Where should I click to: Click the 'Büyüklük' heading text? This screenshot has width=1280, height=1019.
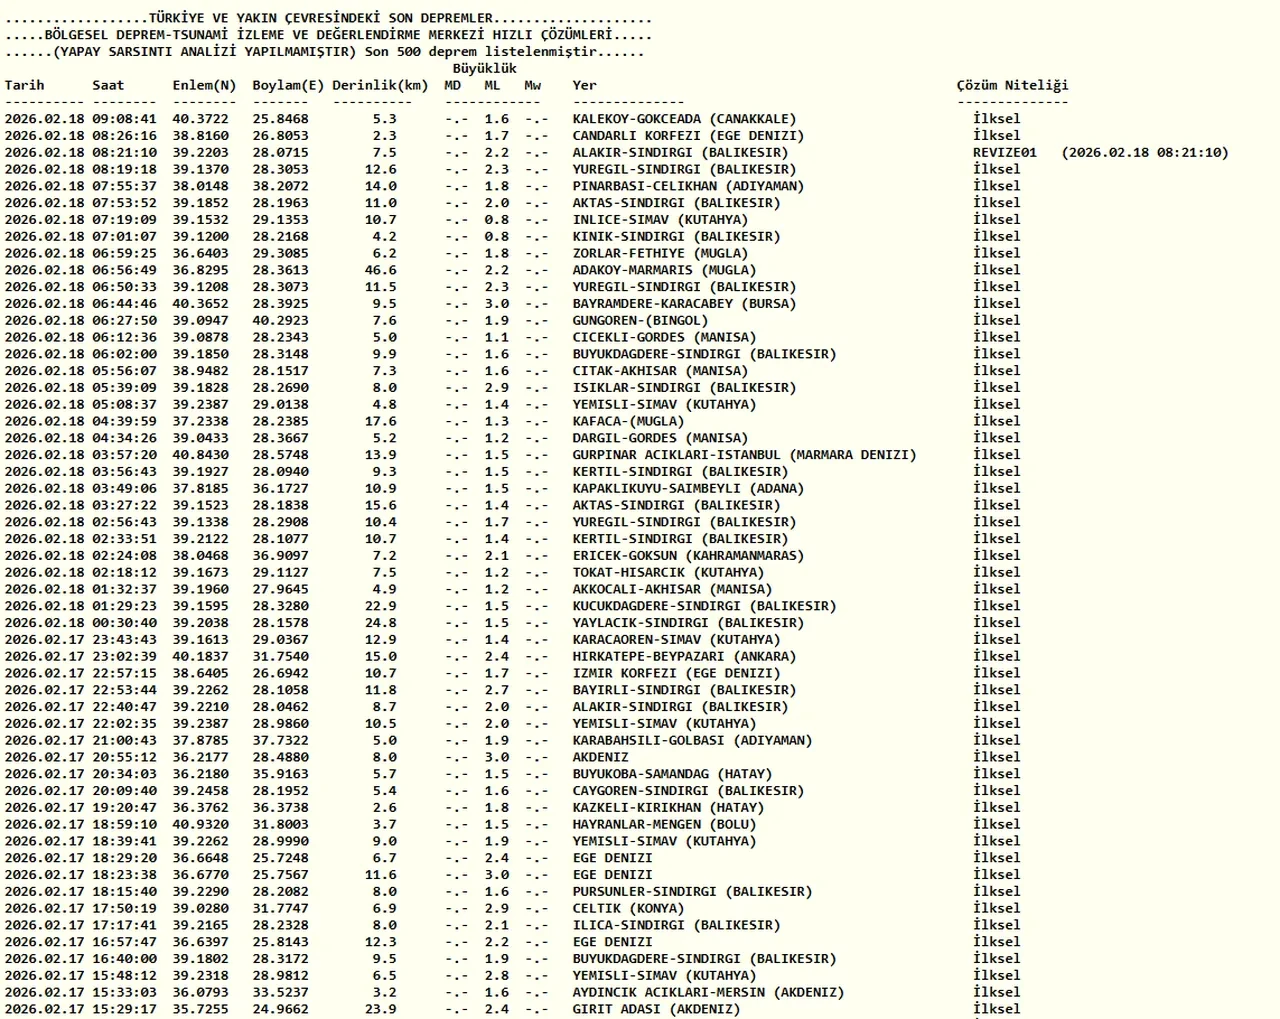tap(484, 68)
